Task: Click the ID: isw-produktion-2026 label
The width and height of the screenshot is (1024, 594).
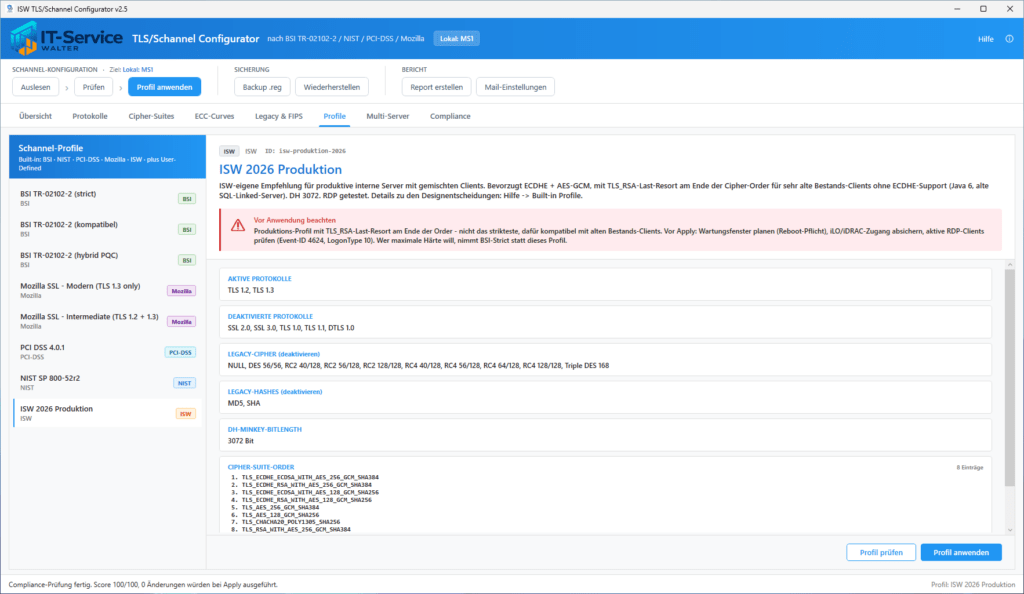Action: point(305,151)
